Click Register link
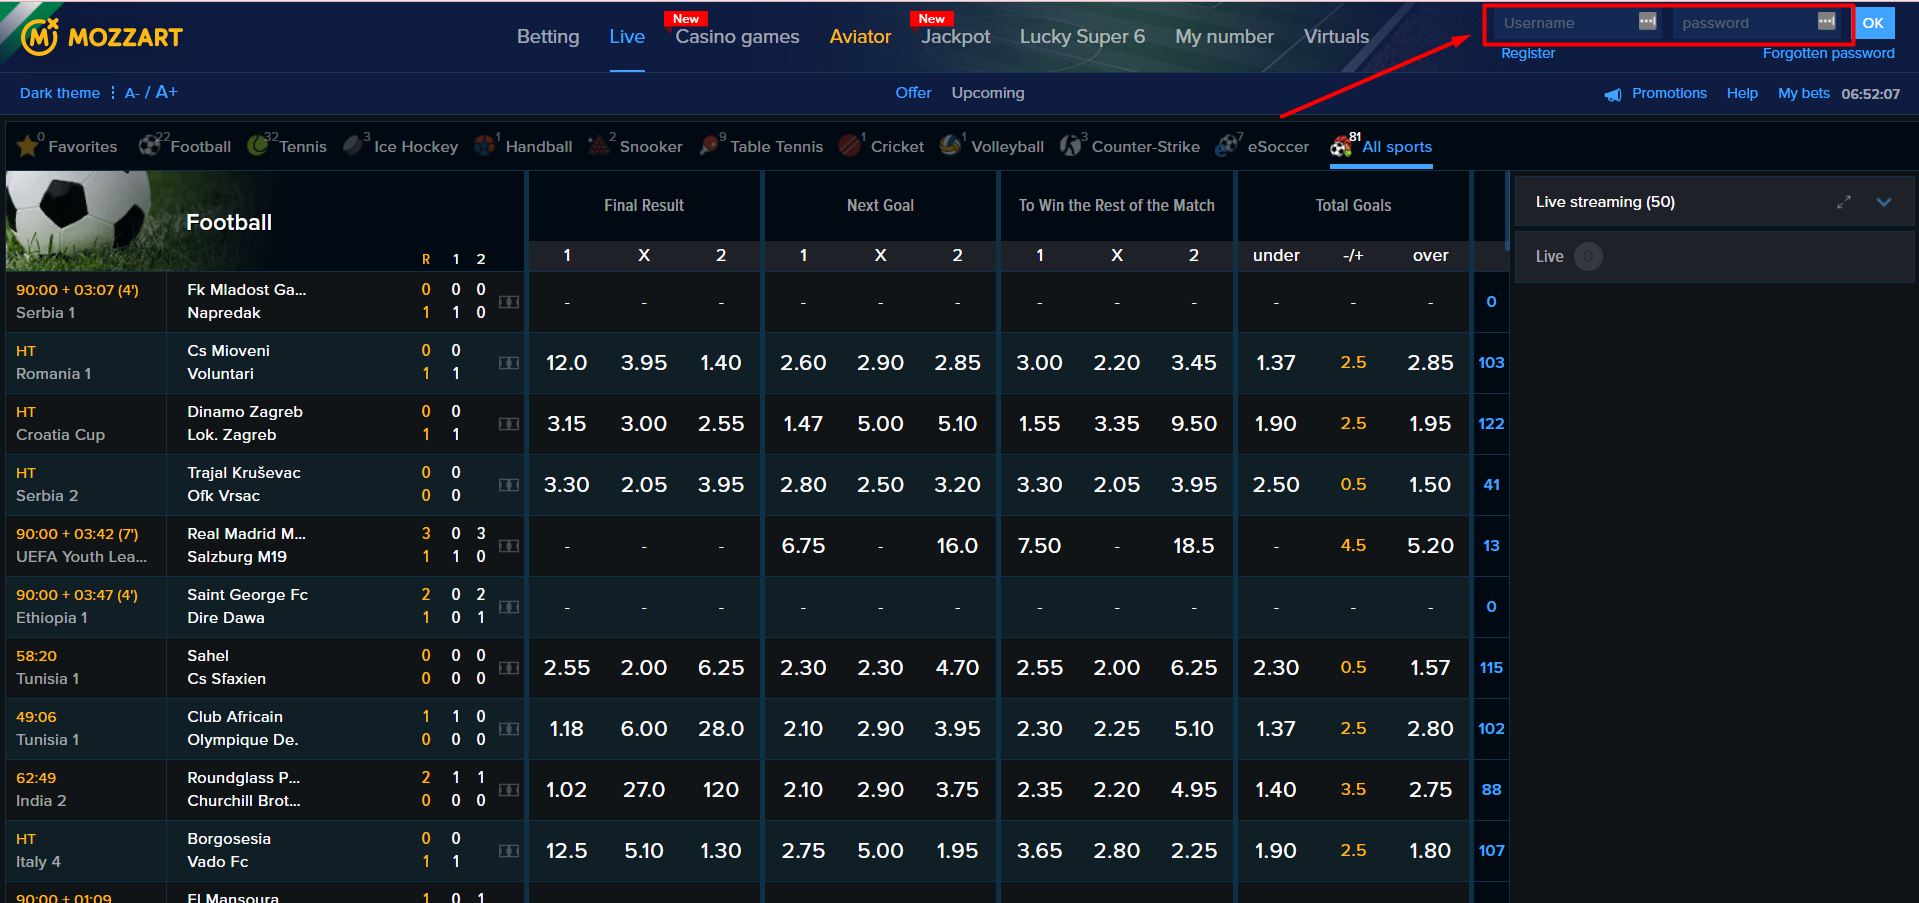The height and width of the screenshot is (903, 1919). pos(1528,53)
